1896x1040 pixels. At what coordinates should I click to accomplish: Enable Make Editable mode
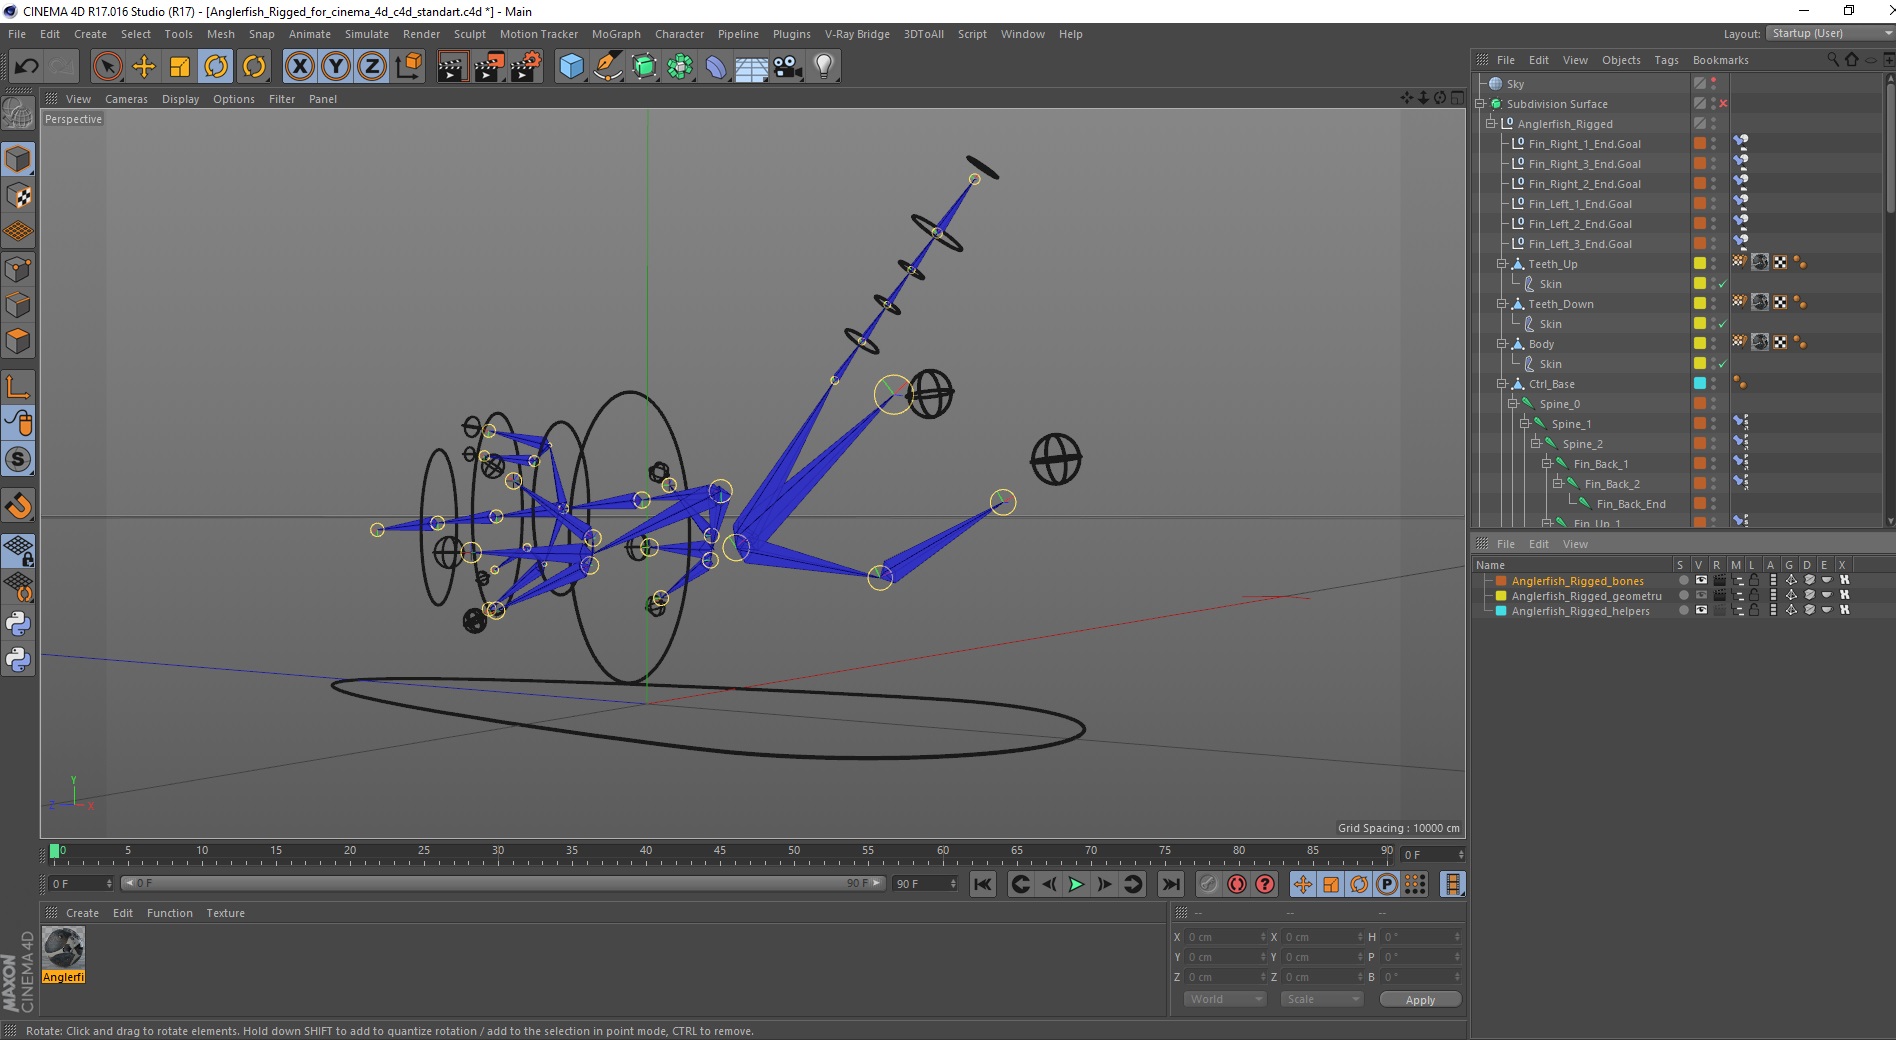click(x=18, y=115)
